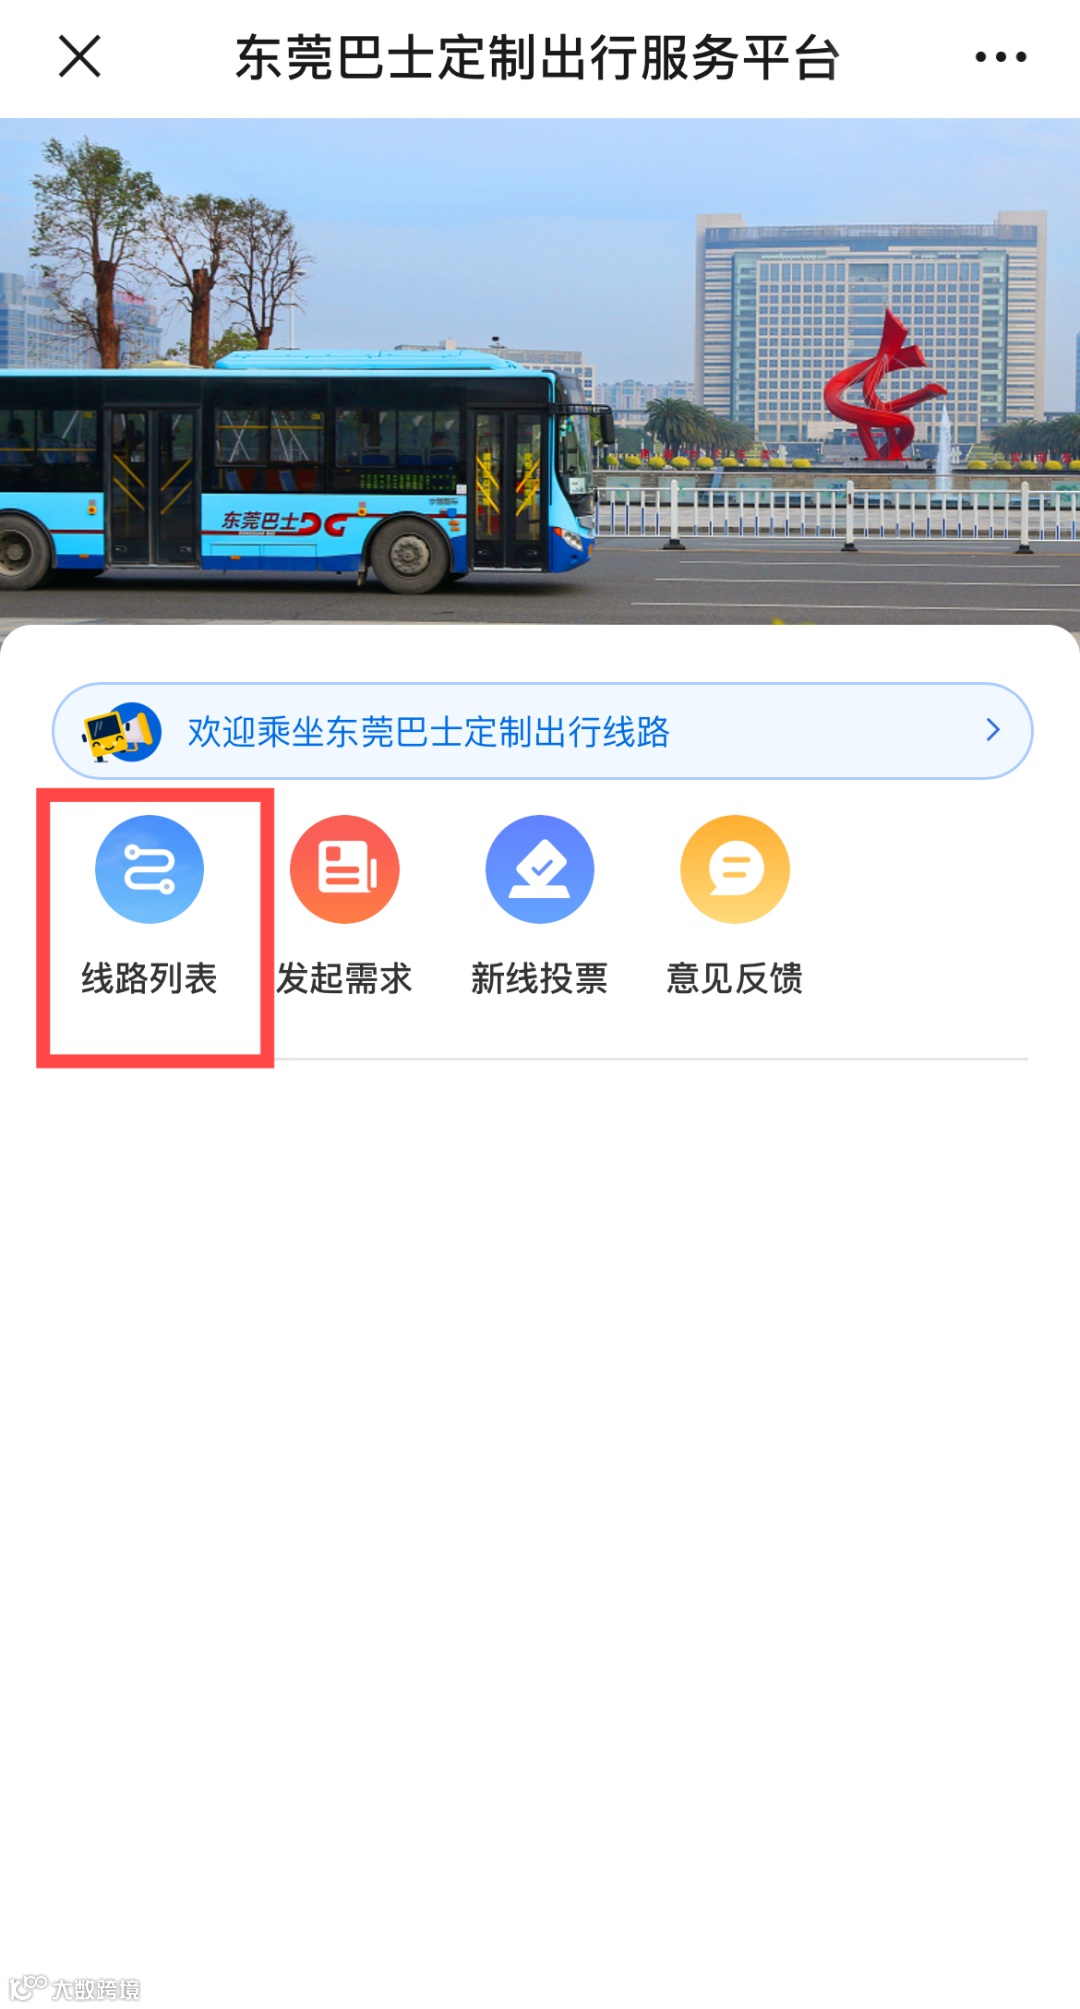
Task: Close the mini program with X
Action: tap(80, 56)
